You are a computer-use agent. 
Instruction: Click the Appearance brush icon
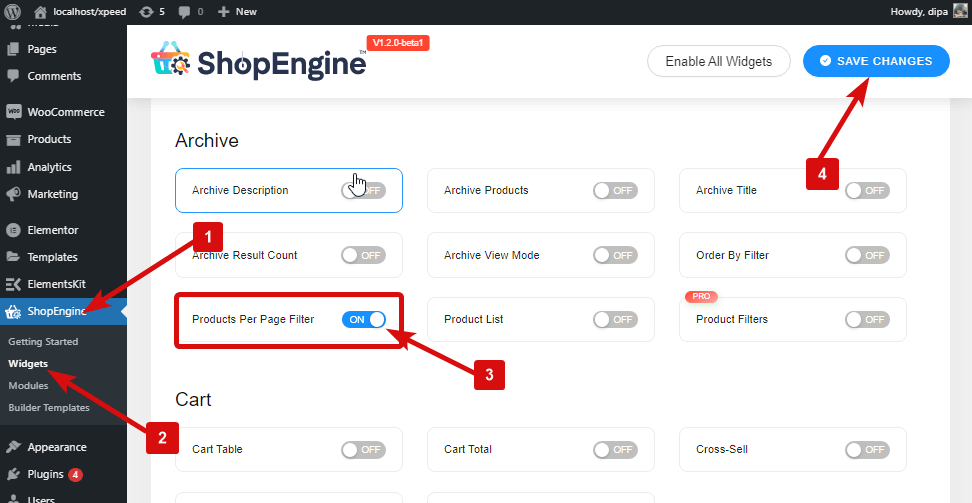13,447
